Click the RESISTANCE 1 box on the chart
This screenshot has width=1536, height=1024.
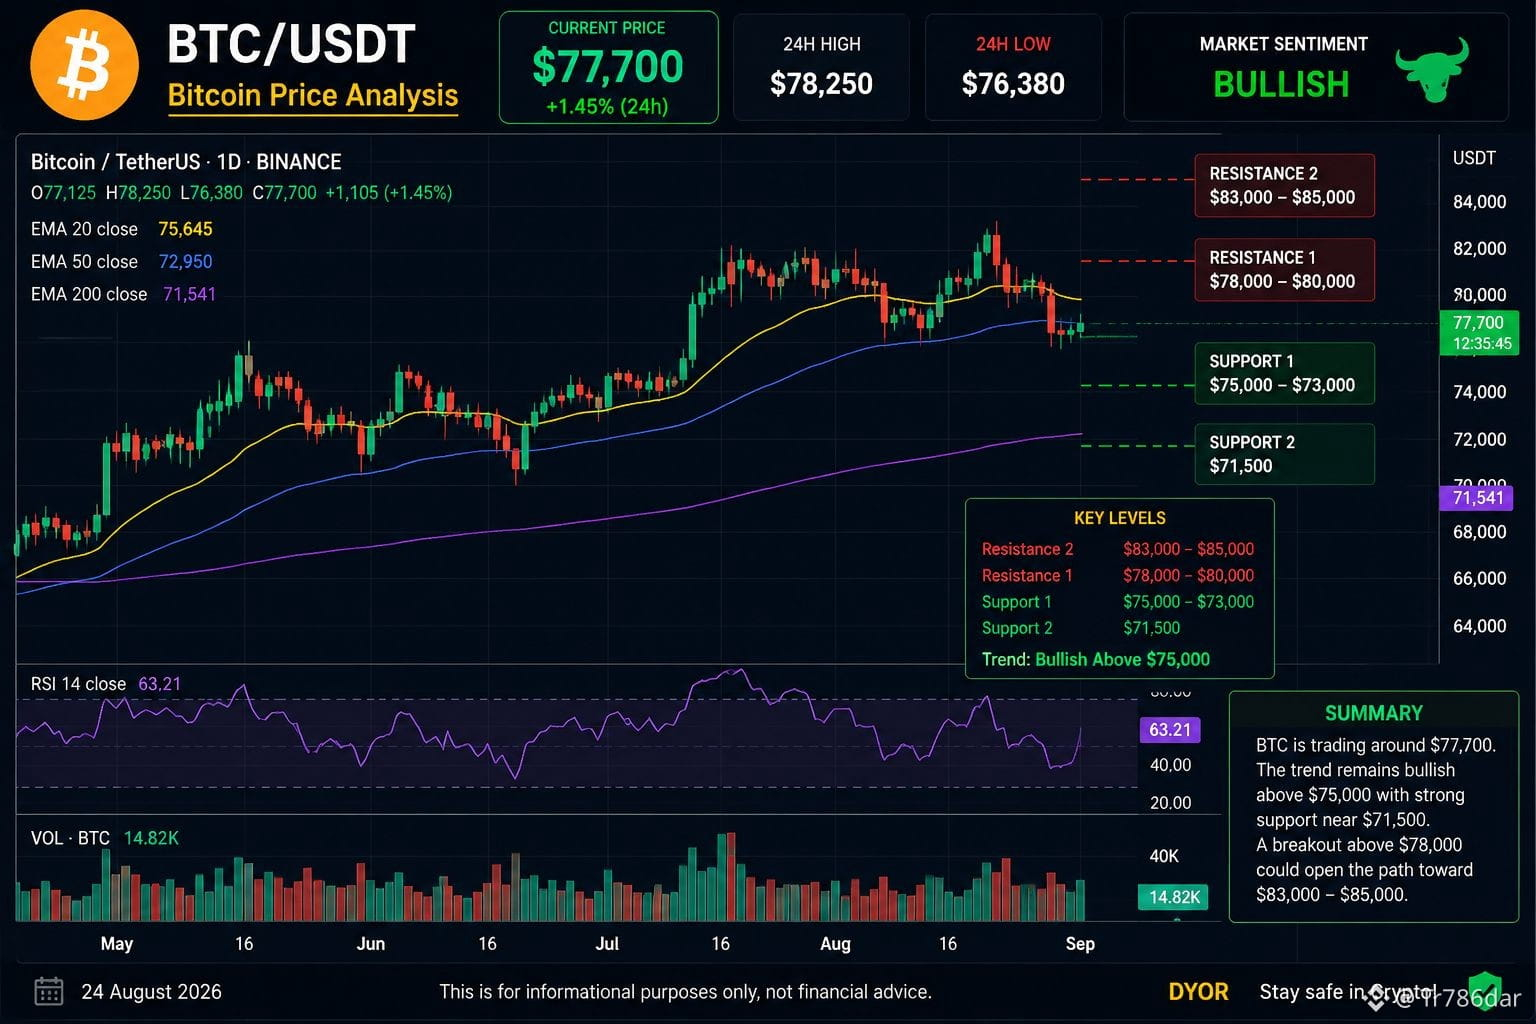click(x=1284, y=269)
